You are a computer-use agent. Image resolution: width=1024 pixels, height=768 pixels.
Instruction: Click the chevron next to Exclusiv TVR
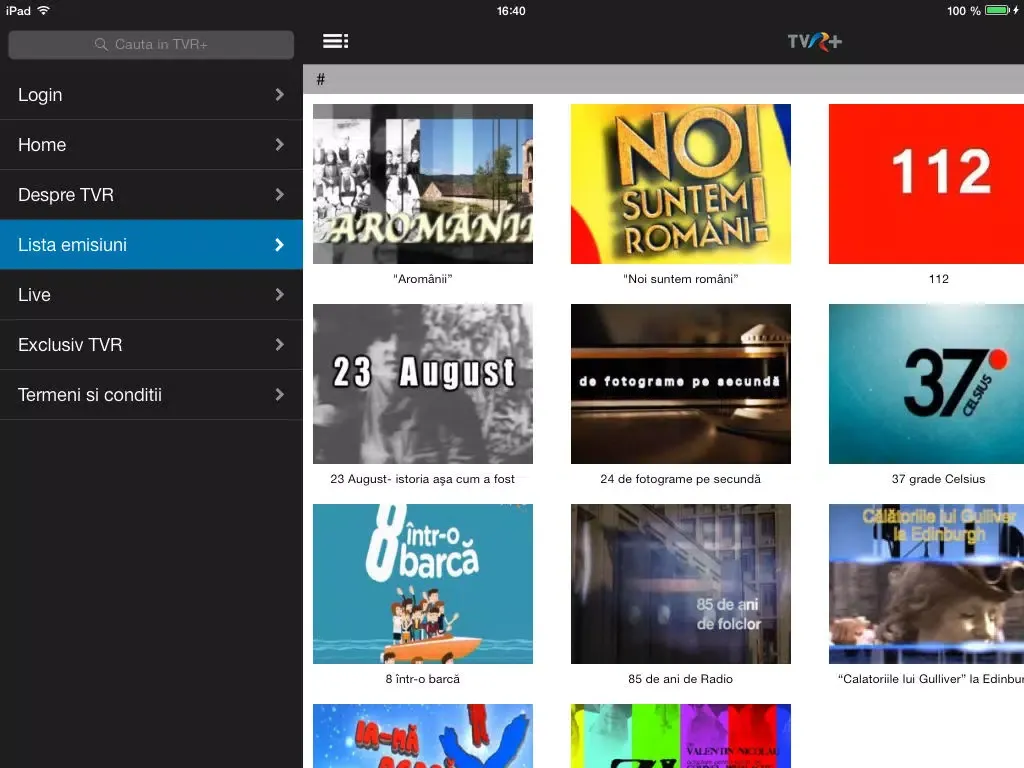[280, 345]
